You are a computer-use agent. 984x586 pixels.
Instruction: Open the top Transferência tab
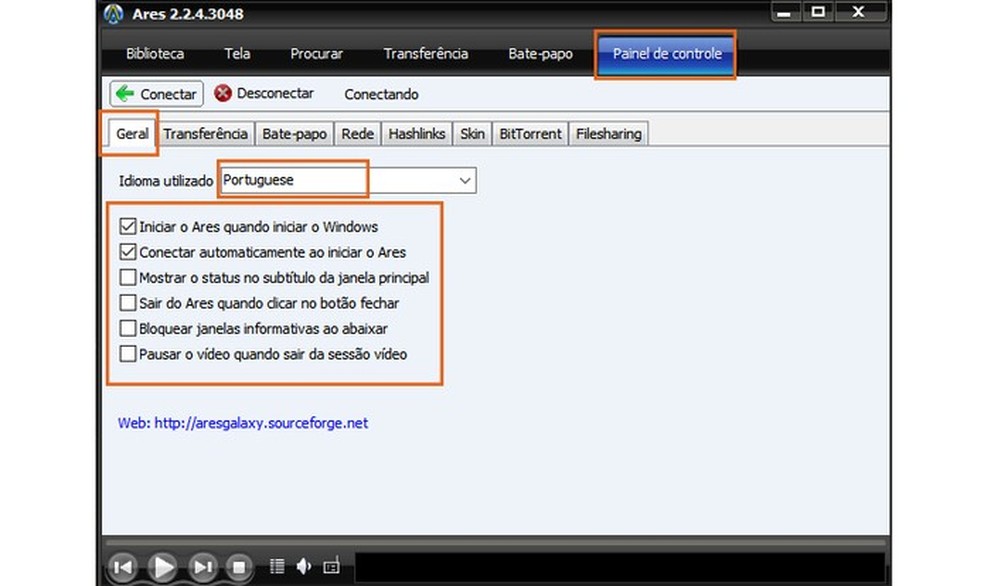pos(425,54)
